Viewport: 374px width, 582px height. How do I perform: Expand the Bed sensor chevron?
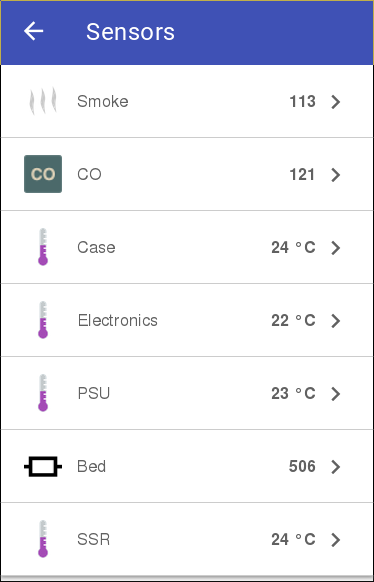tap(336, 467)
